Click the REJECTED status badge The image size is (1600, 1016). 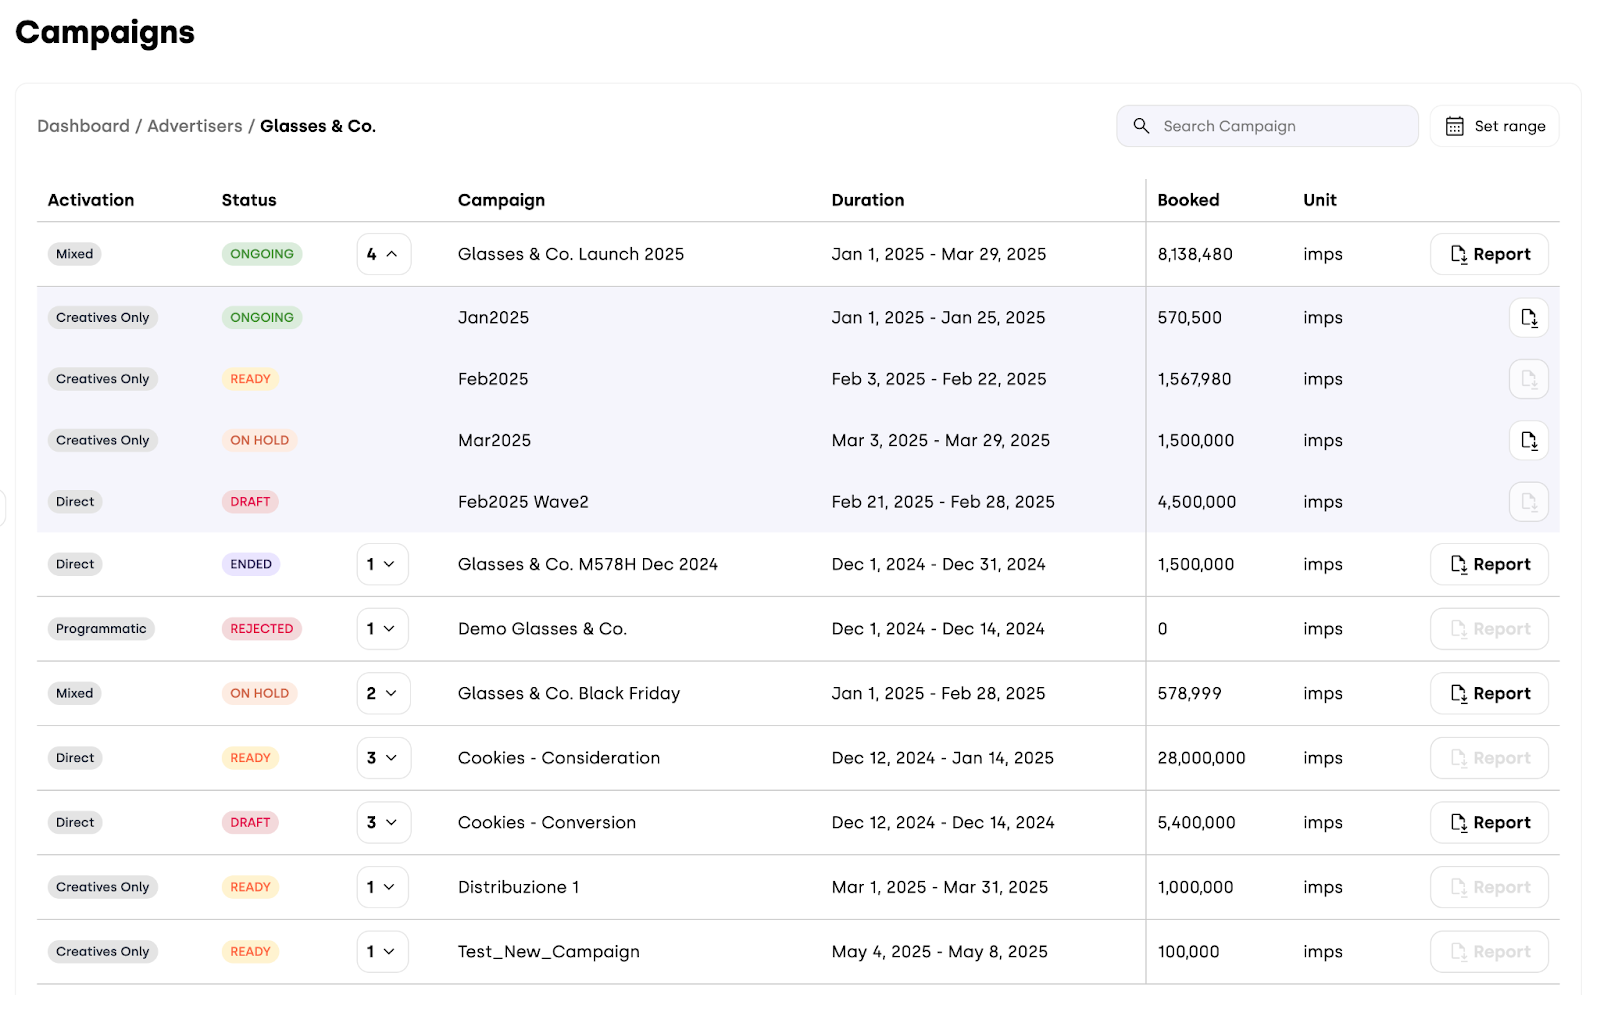click(x=262, y=629)
